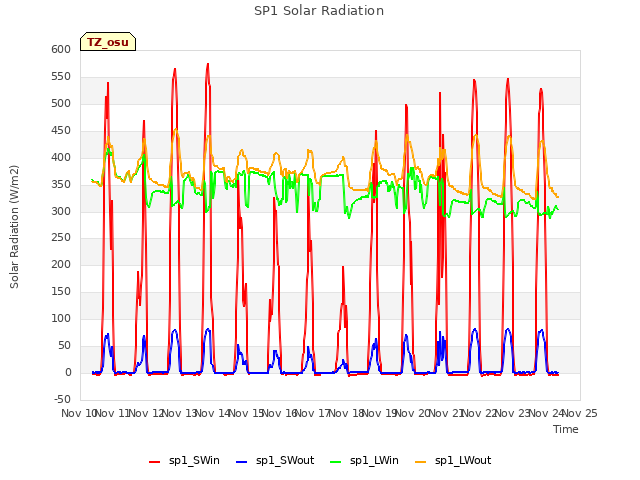Click the 300 y-axis tick label
This screenshot has width=640, height=480.
click(x=61, y=211)
